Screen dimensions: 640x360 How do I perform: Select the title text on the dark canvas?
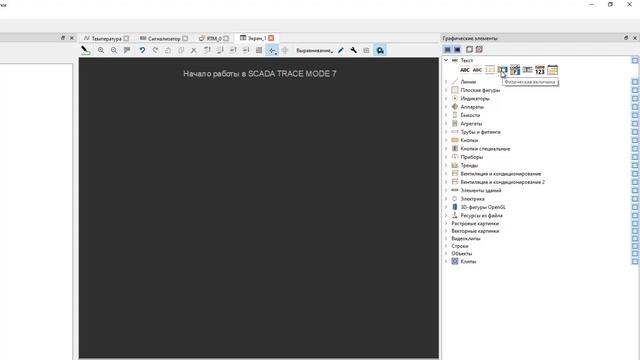(x=260, y=74)
